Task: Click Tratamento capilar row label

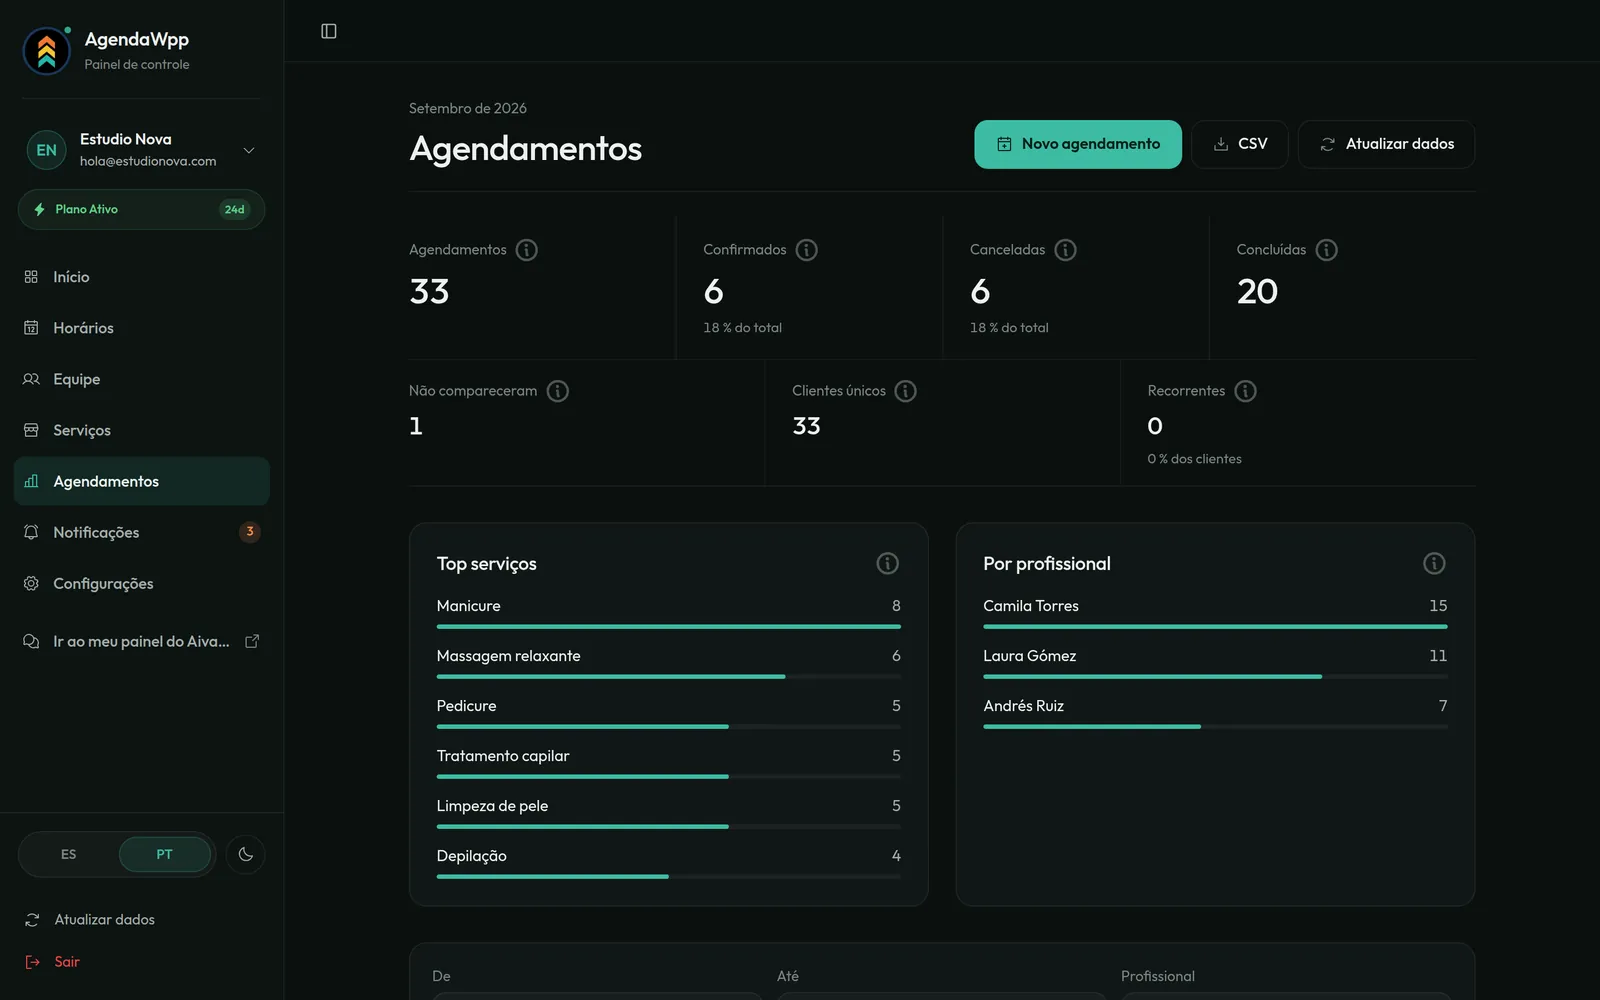Action: pos(503,756)
